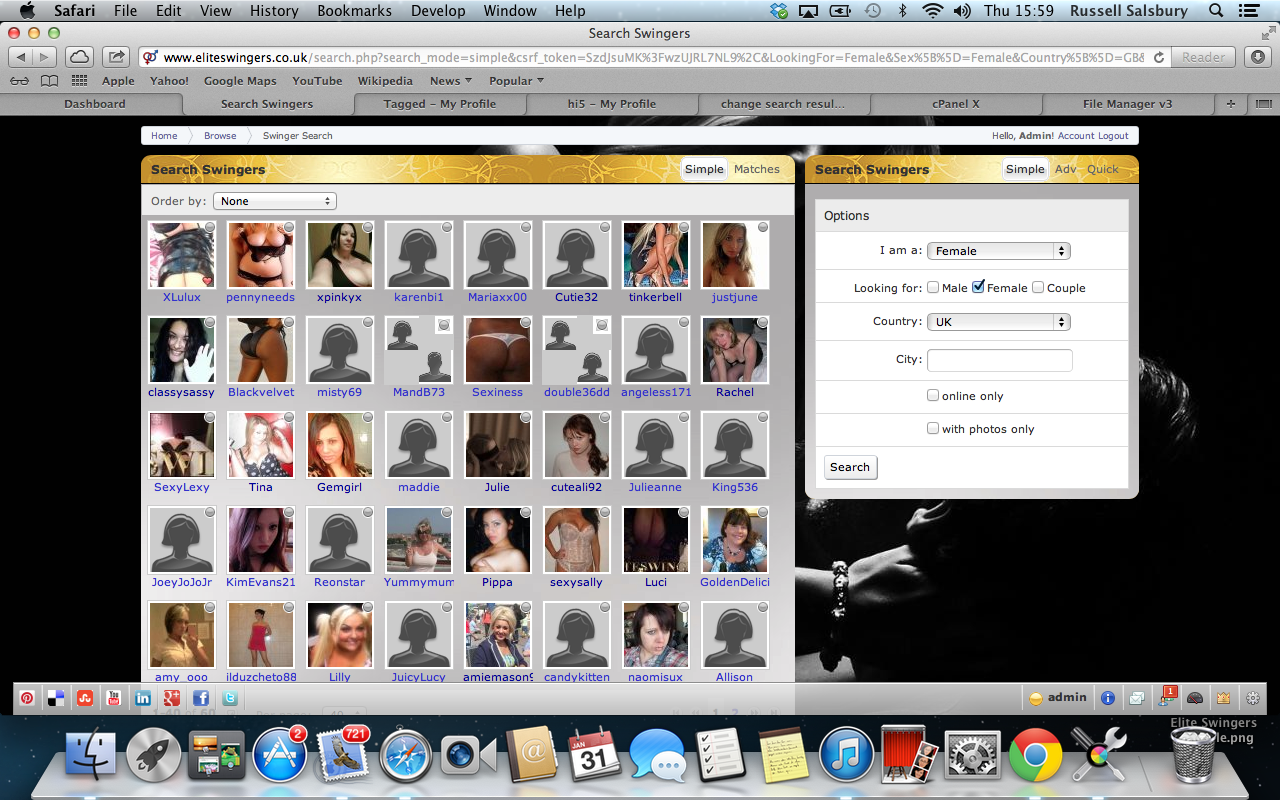Click the Pinterest share icon
The width and height of the screenshot is (1280, 800).
coord(27,698)
